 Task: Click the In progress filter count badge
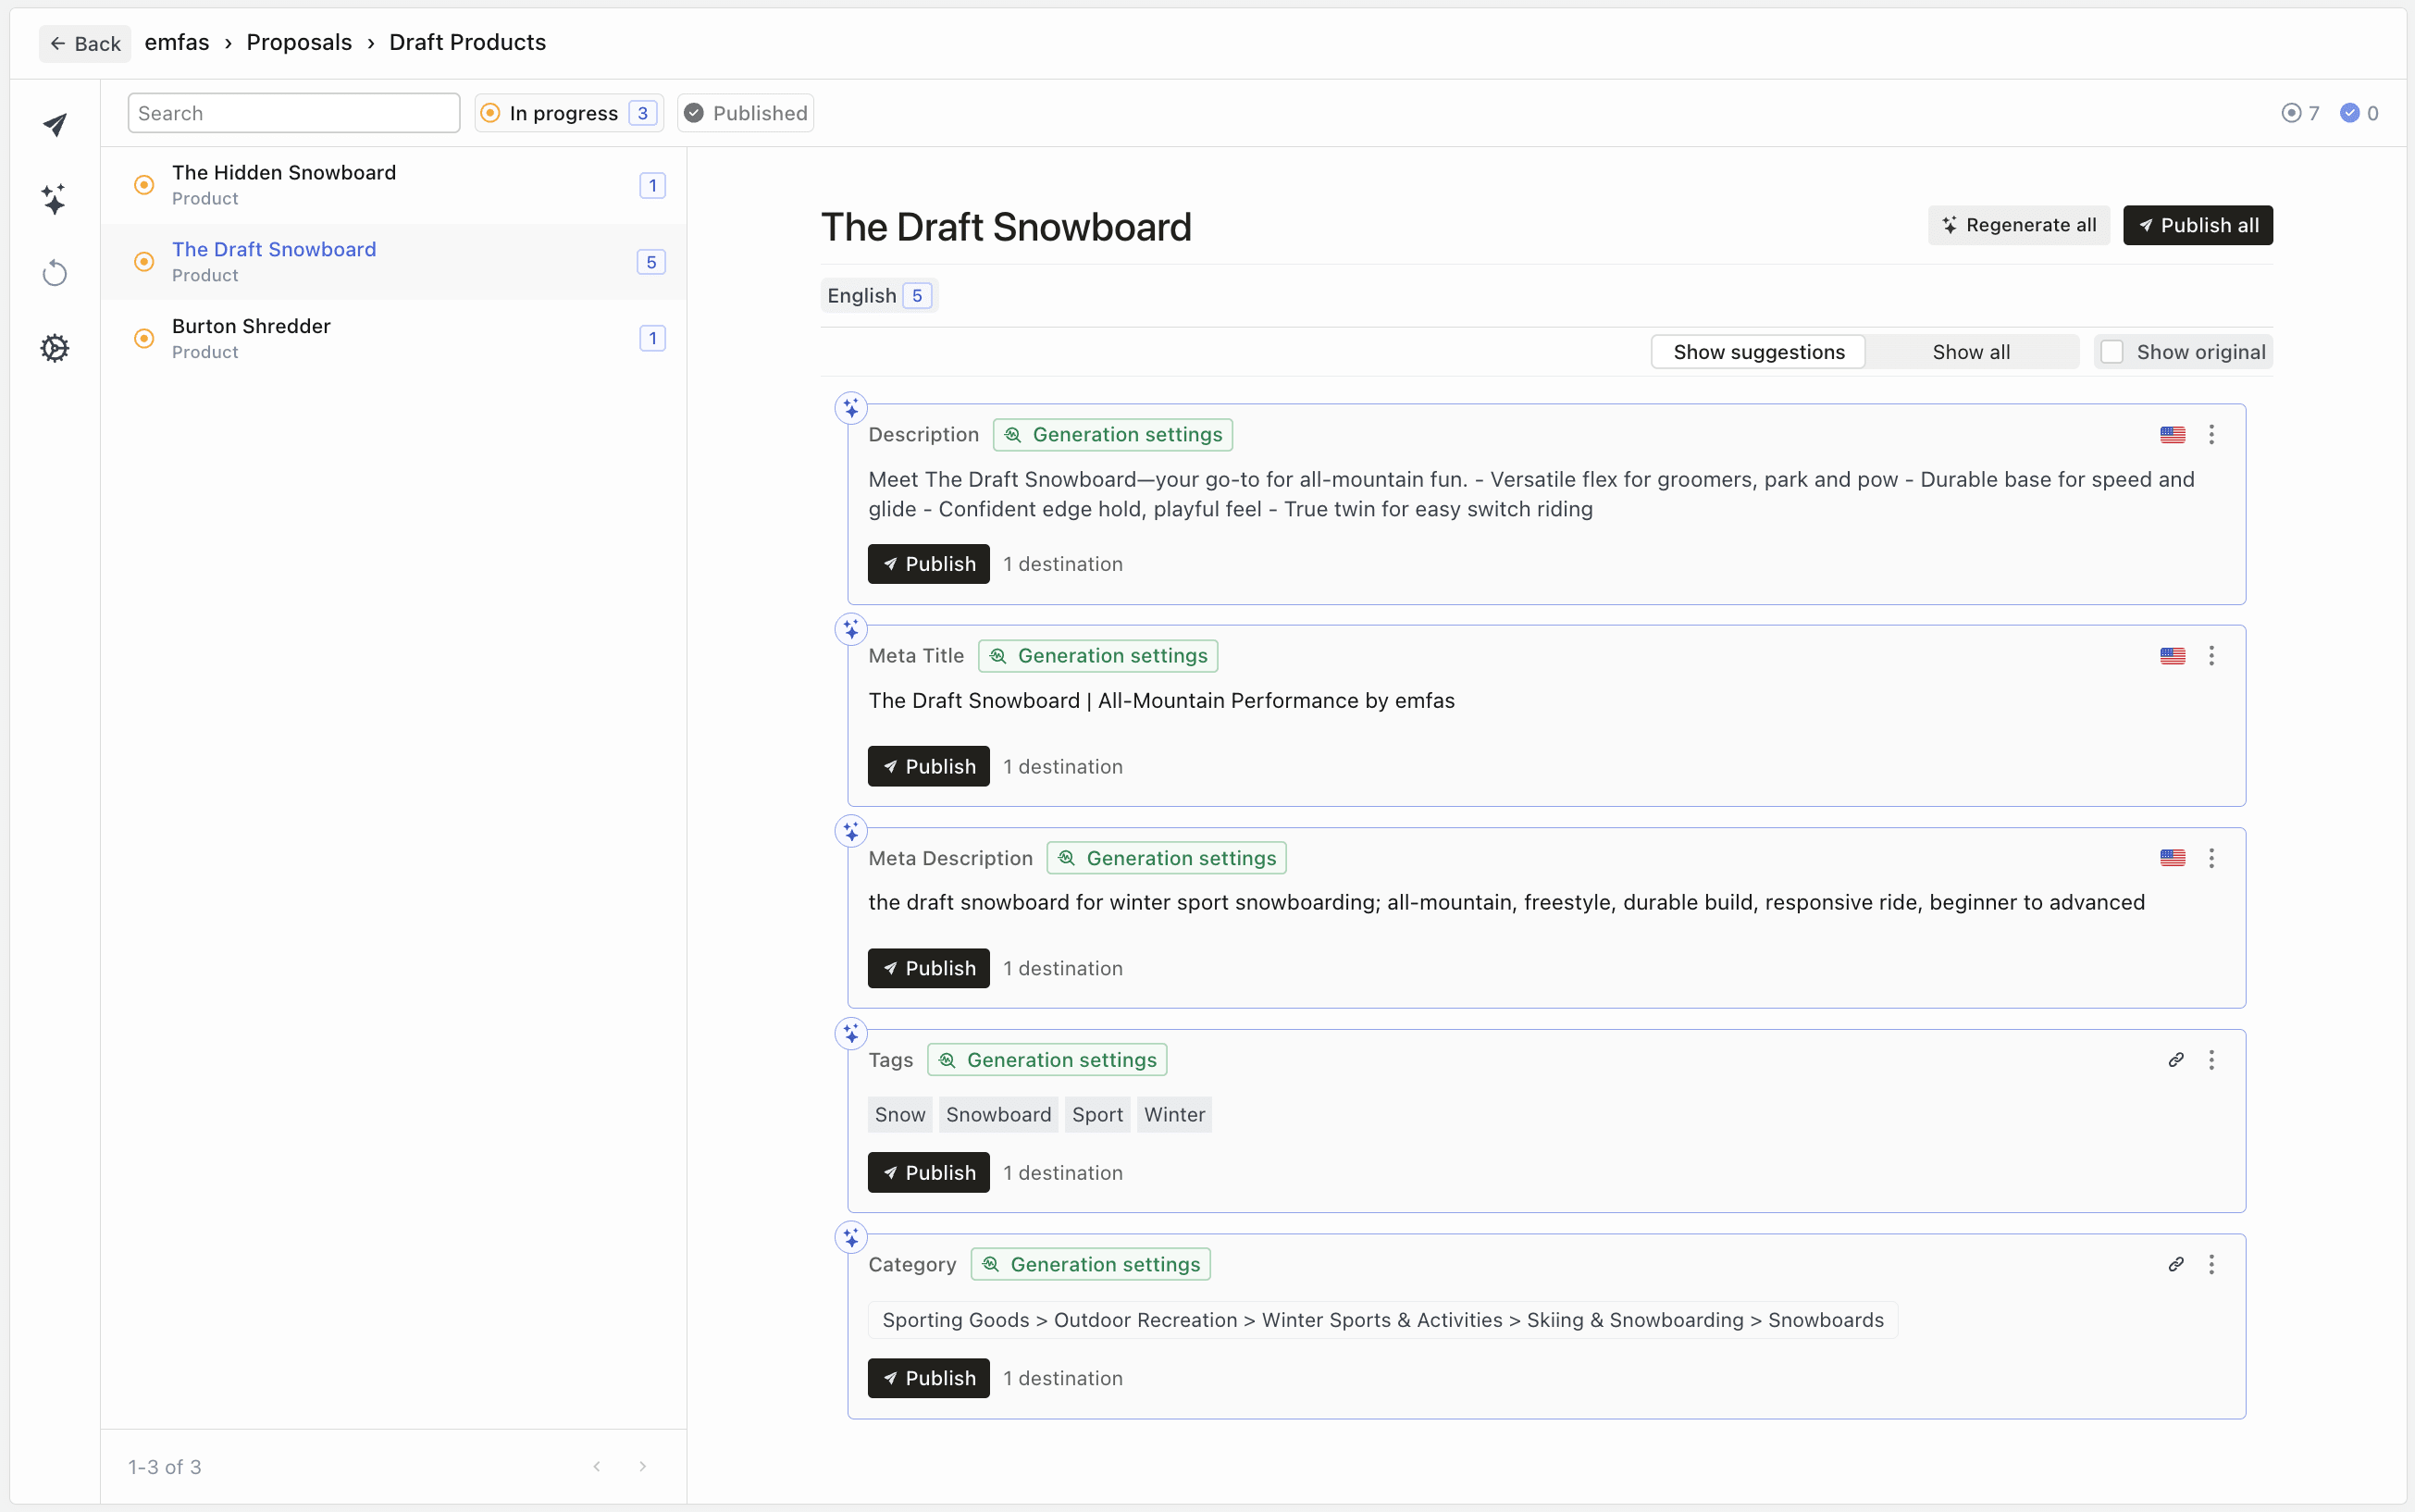coord(641,112)
